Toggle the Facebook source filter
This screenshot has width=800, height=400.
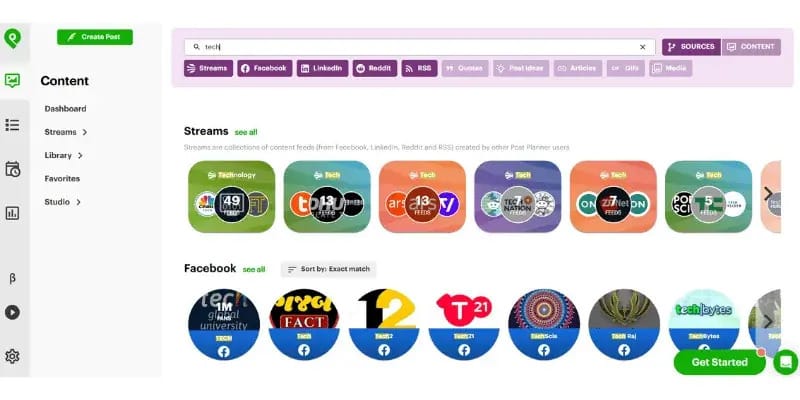[x=264, y=68]
